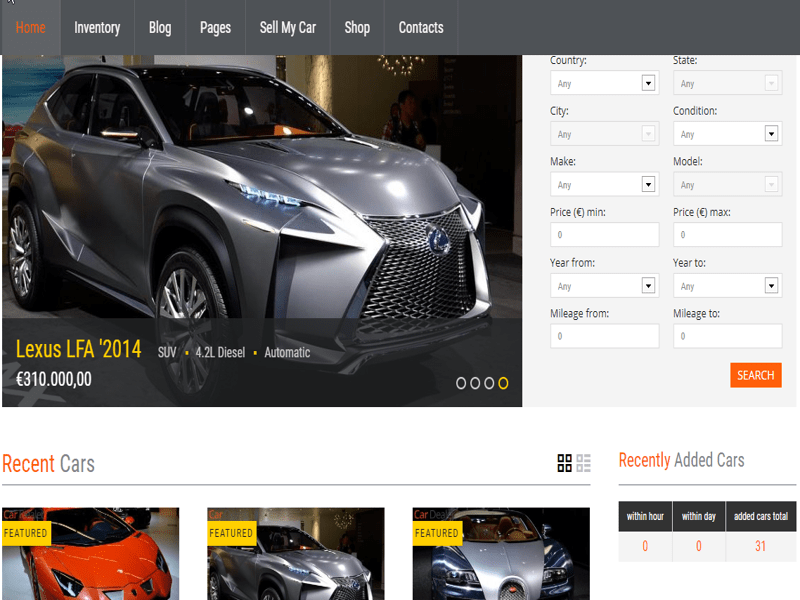Open the Blog menu item

[160, 28]
